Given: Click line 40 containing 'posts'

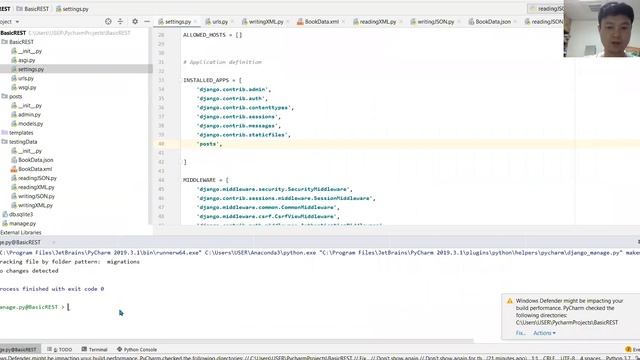Looking at the screenshot, I should coord(397,144).
